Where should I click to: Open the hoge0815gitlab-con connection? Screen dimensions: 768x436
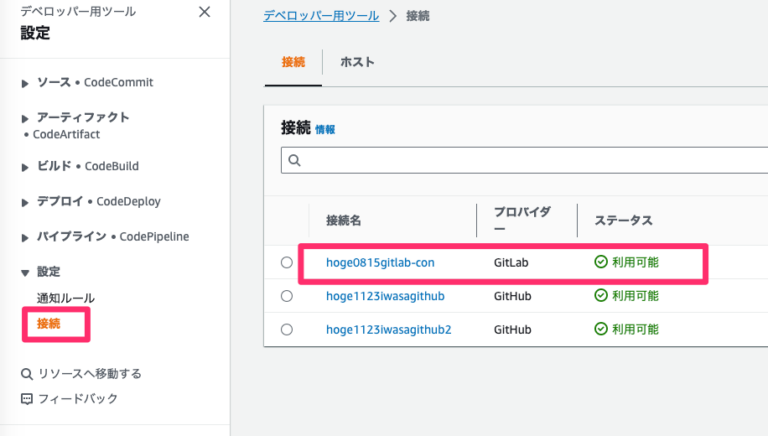point(380,263)
